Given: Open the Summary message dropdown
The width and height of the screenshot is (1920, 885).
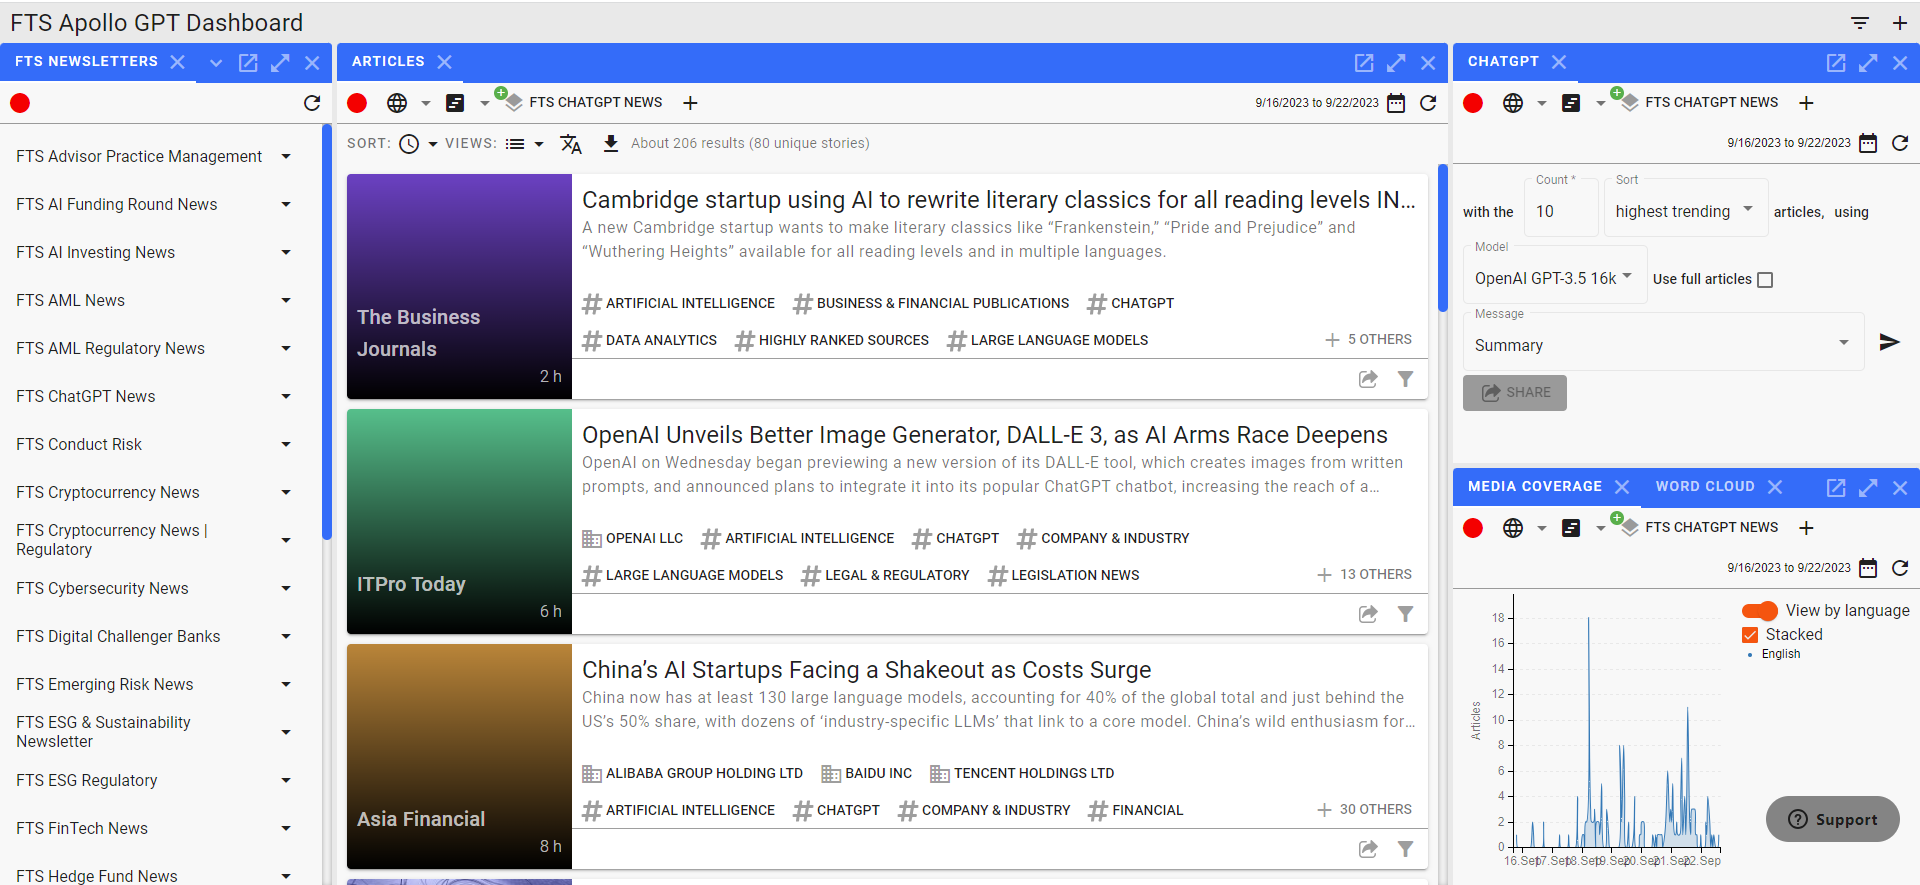Looking at the screenshot, I should tap(1664, 341).
